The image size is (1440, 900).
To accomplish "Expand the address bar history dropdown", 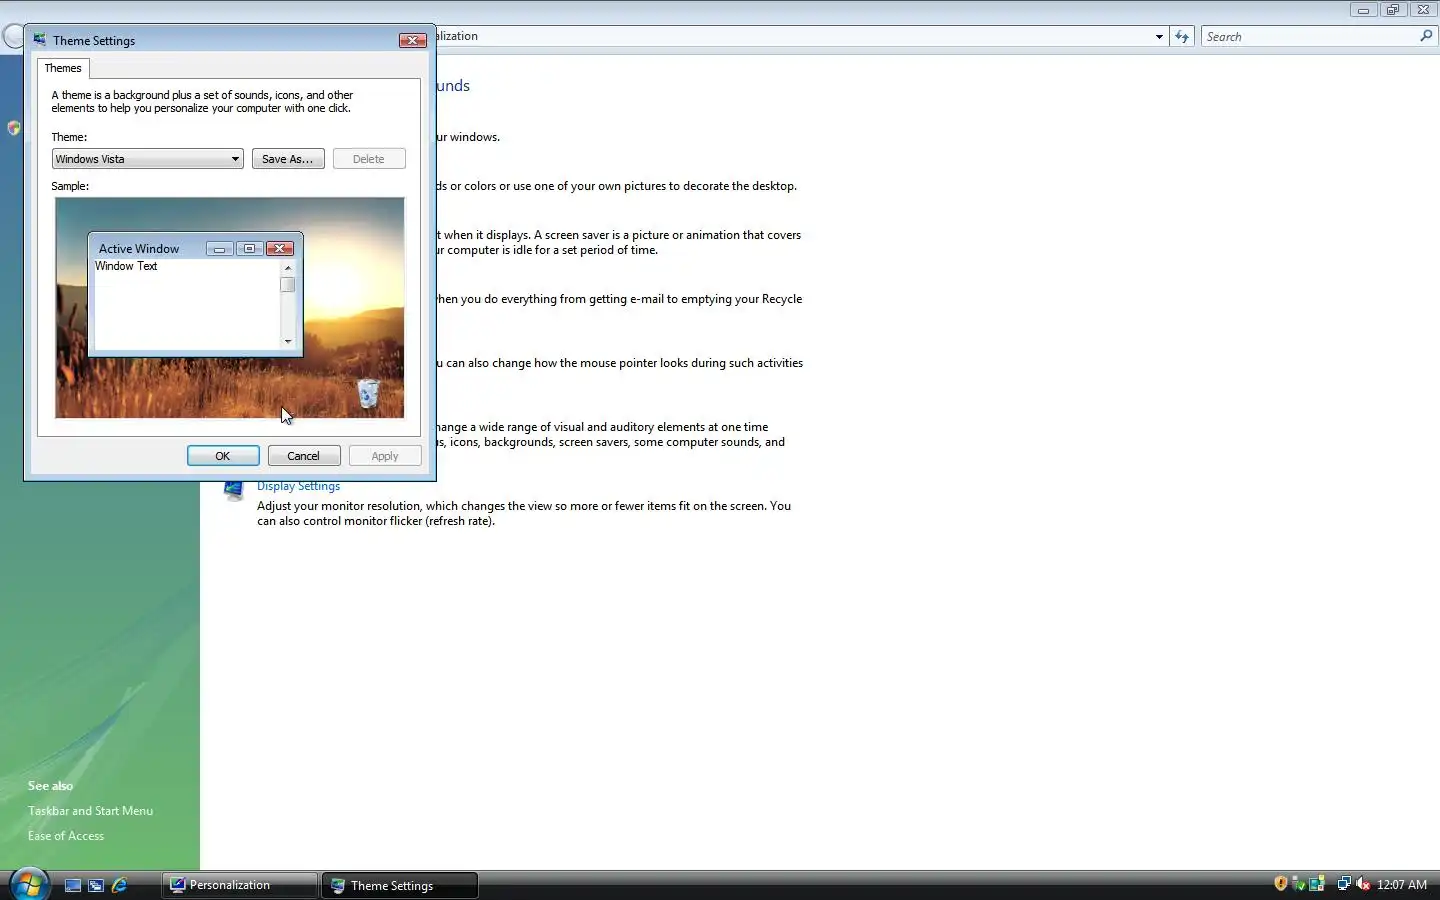I will pos(1159,37).
